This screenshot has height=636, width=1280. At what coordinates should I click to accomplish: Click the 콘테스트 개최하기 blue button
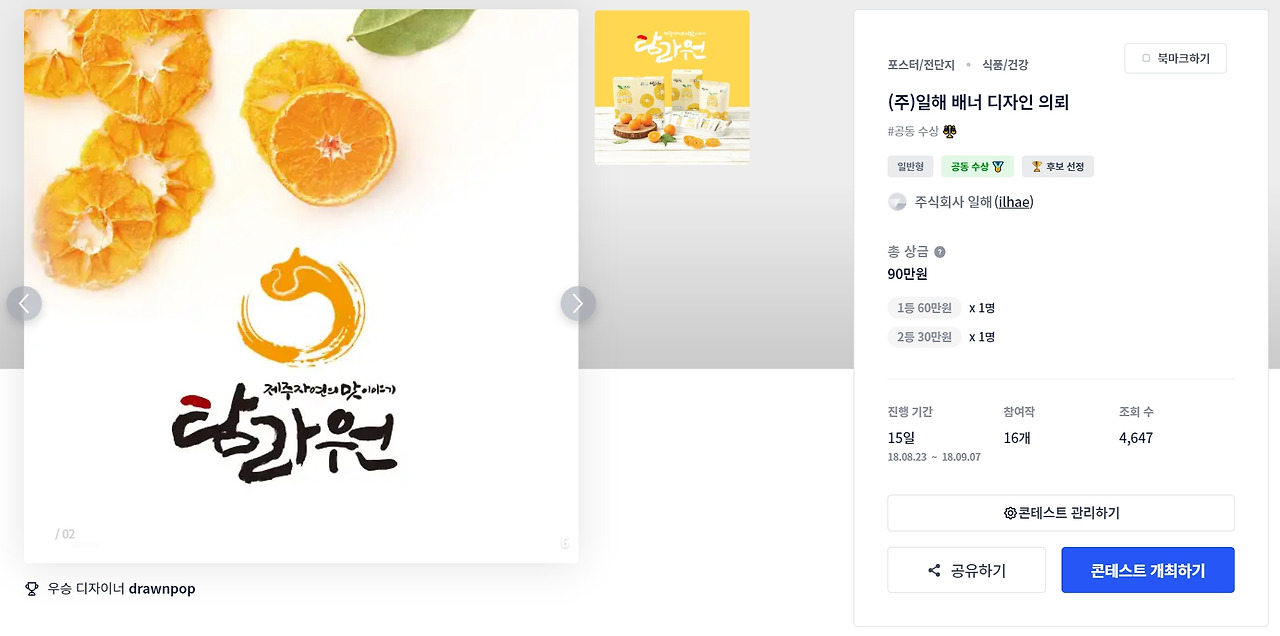pos(1148,570)
